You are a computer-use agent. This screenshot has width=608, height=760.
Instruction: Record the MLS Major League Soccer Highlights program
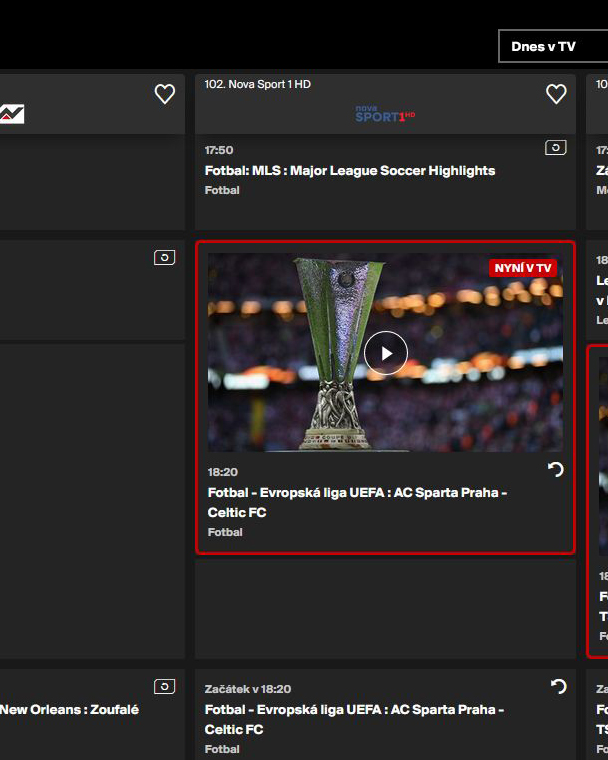[555, 148]
